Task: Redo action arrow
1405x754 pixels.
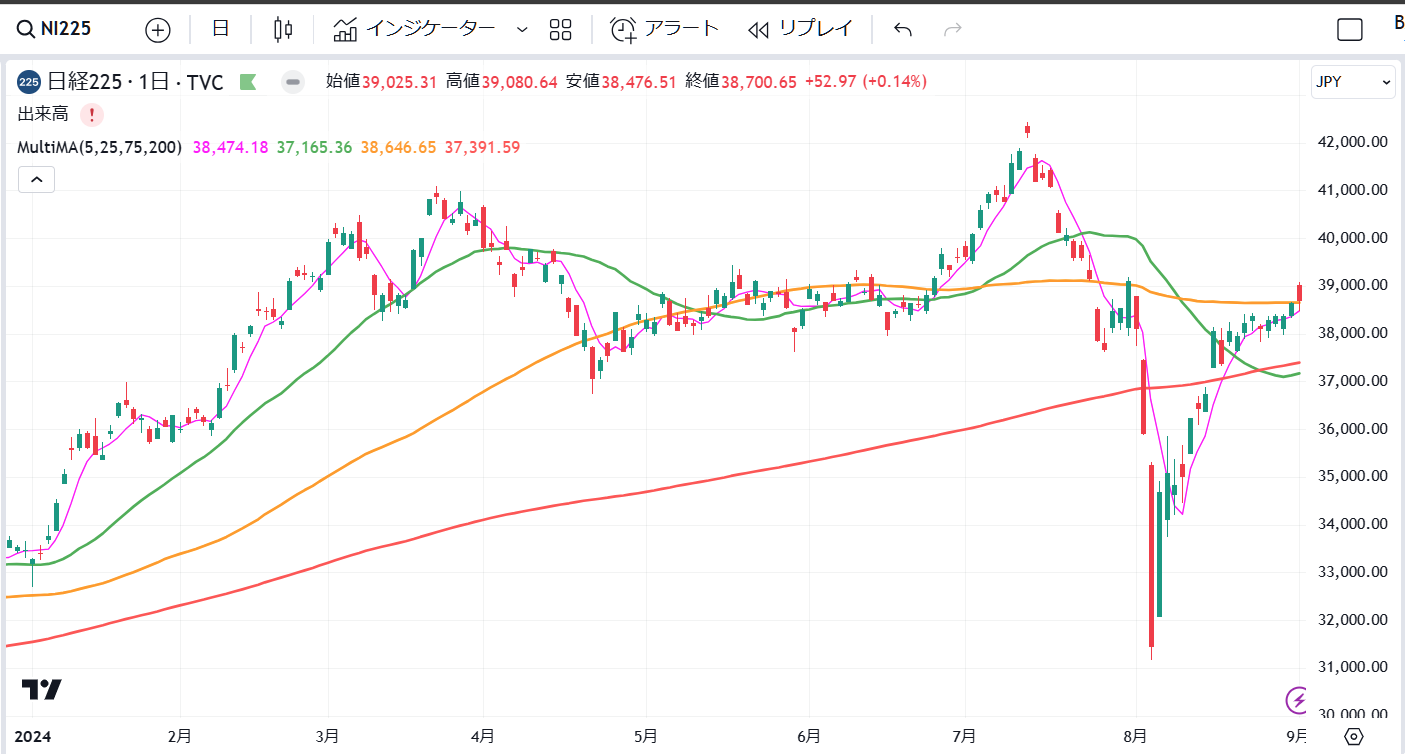Action: [x=953, y=30]
